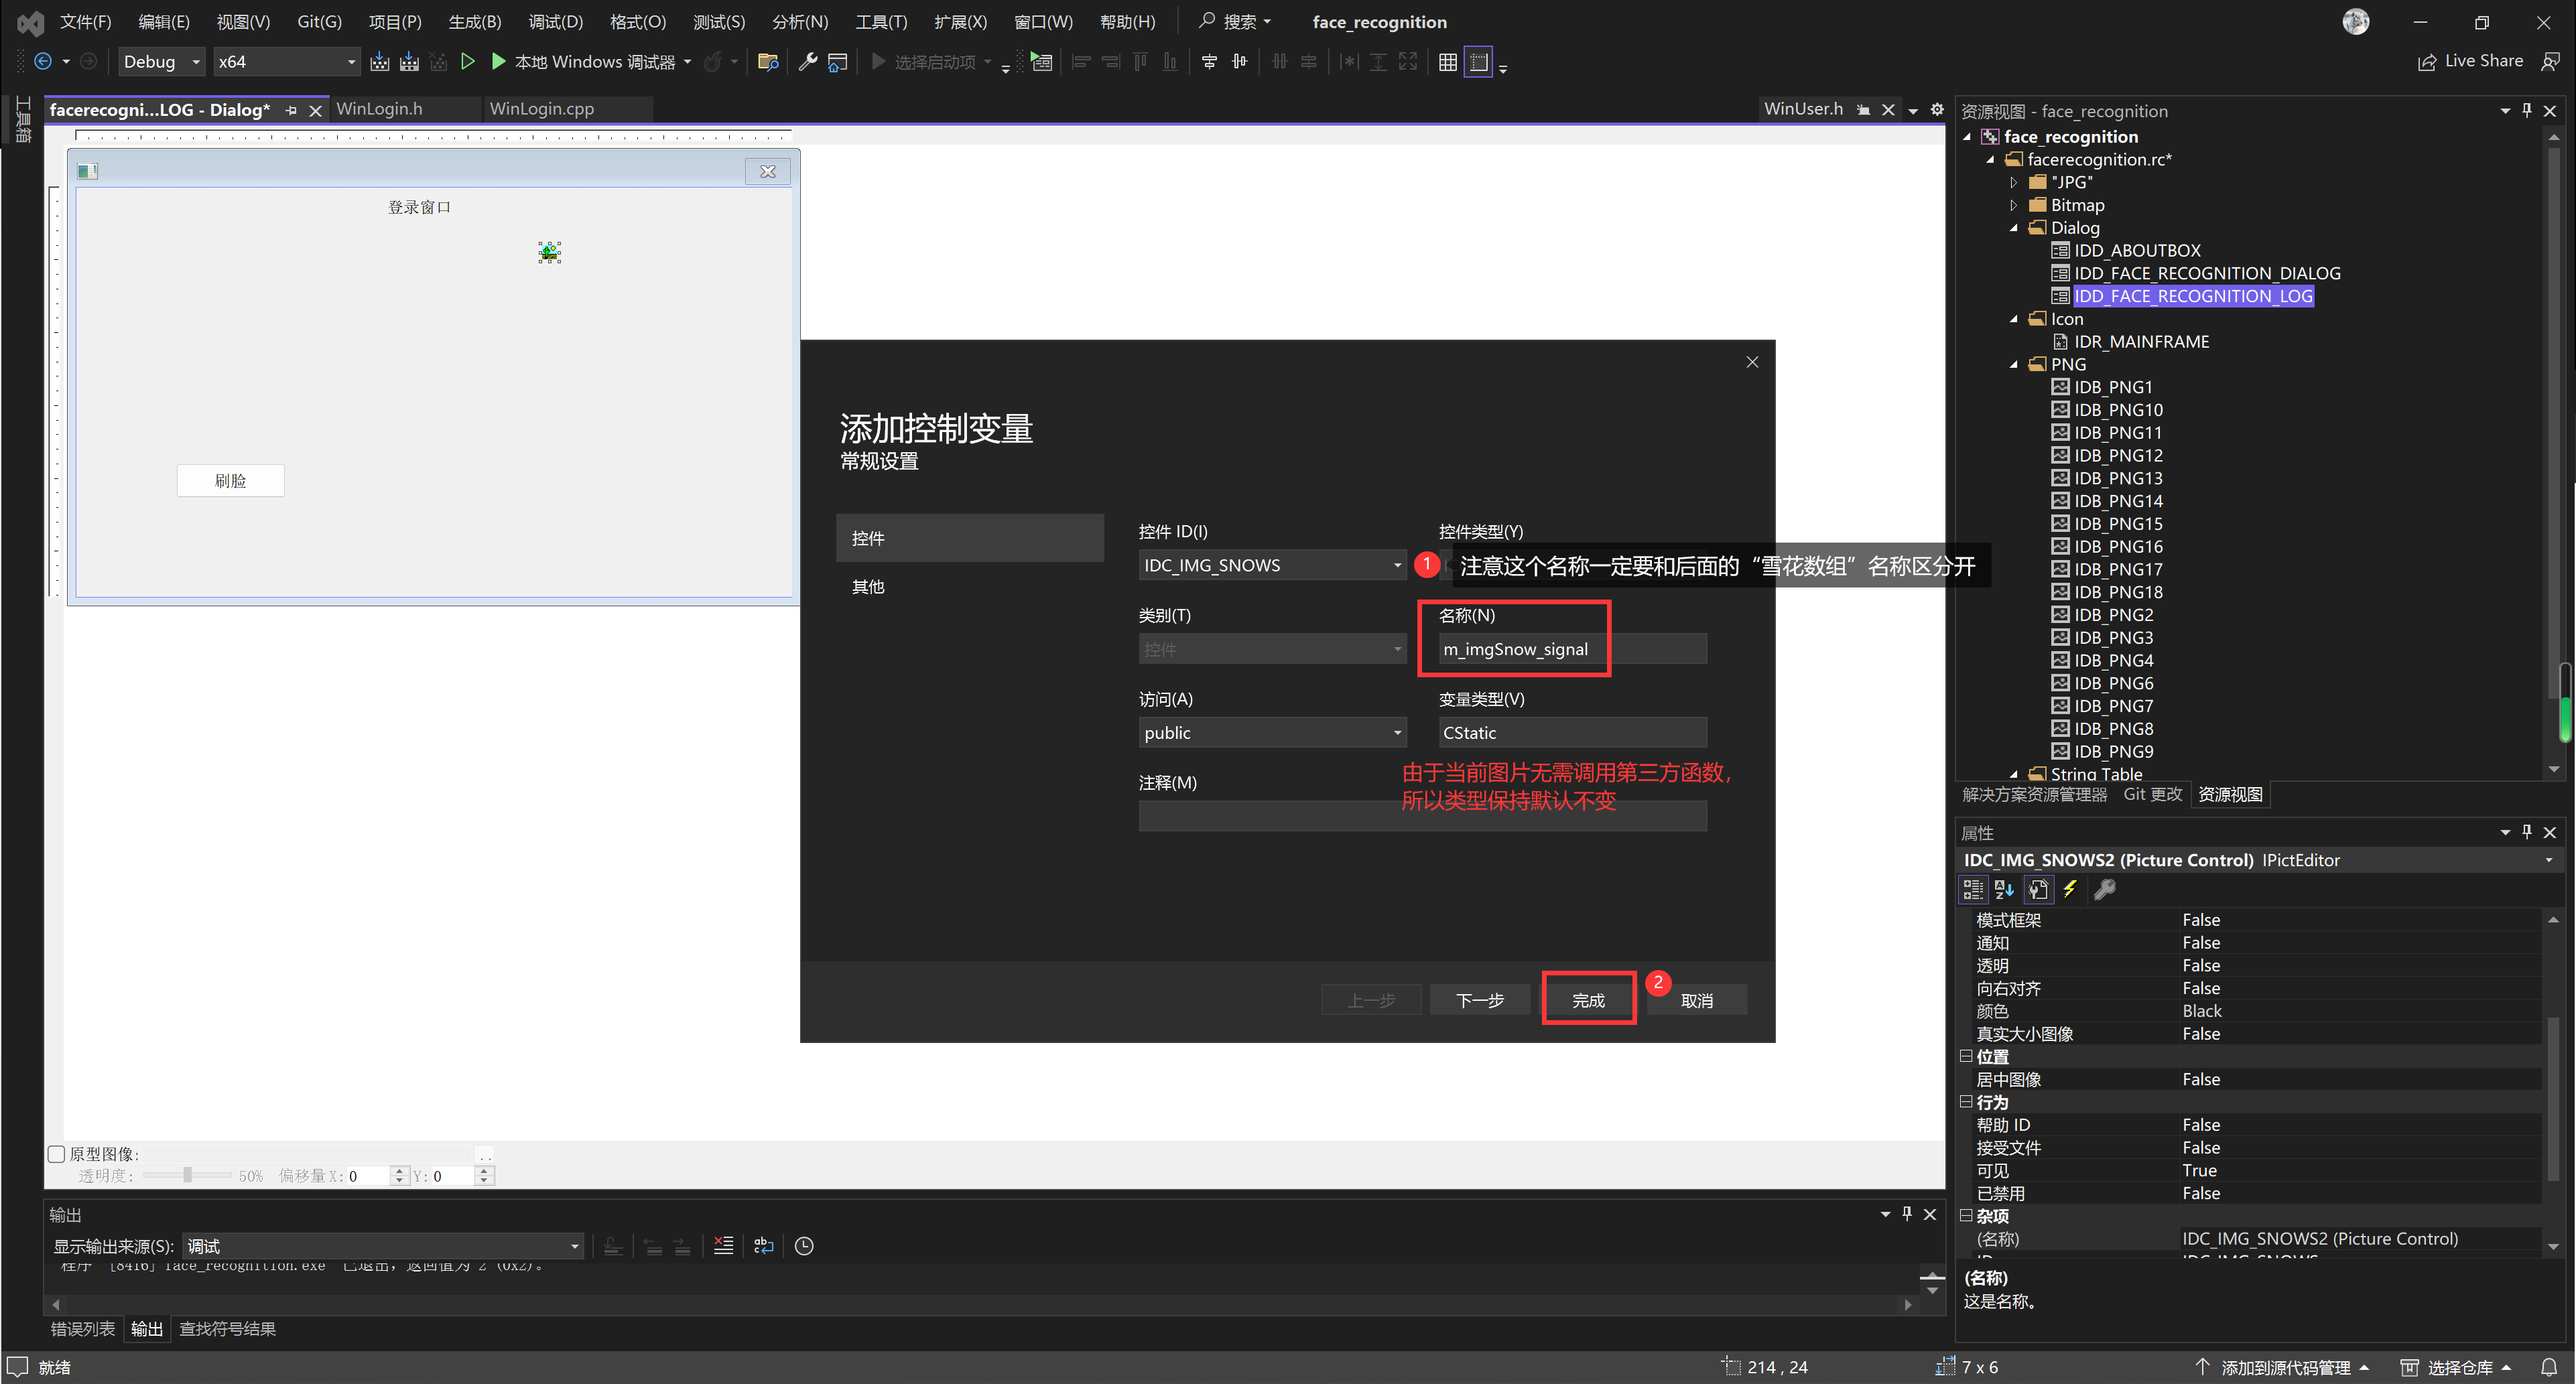Viewport: 2576px width, 1384px height.
Task: Collapse the 行为 property category
Action: 1966,1102
